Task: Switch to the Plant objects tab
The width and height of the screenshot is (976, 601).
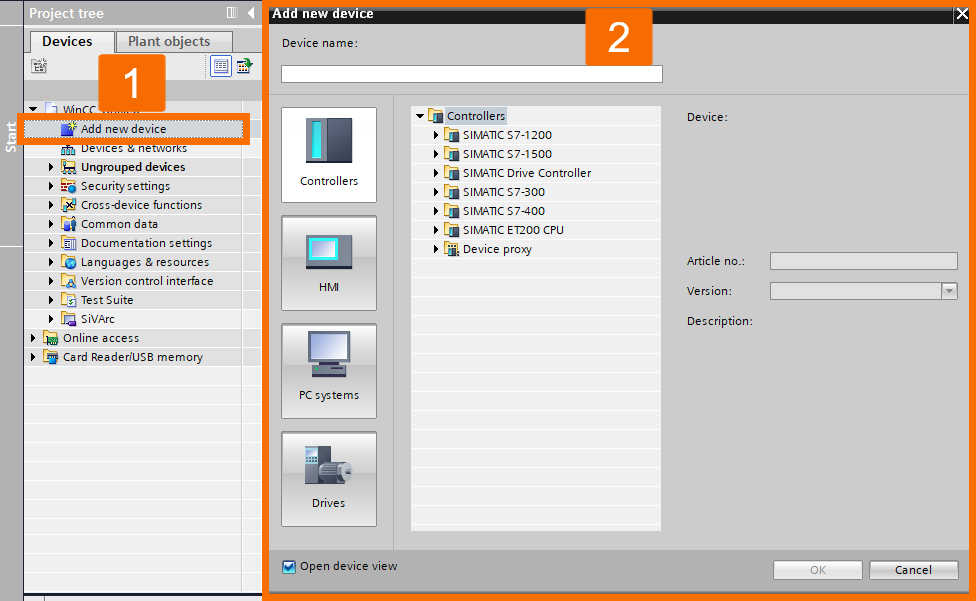Action: click(174, 42)
